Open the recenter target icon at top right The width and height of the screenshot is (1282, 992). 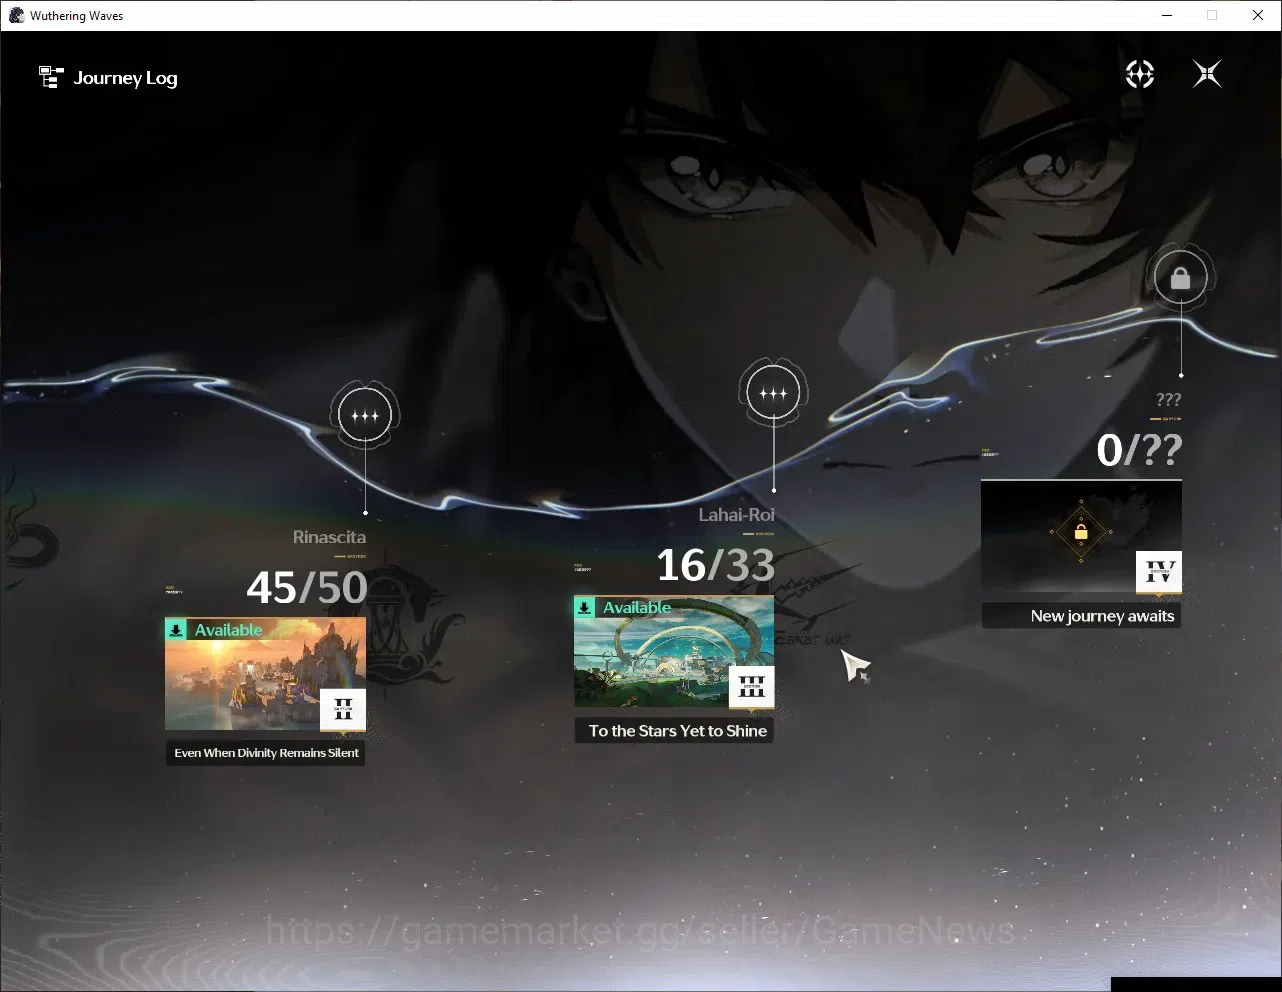tap(1140, 74)
